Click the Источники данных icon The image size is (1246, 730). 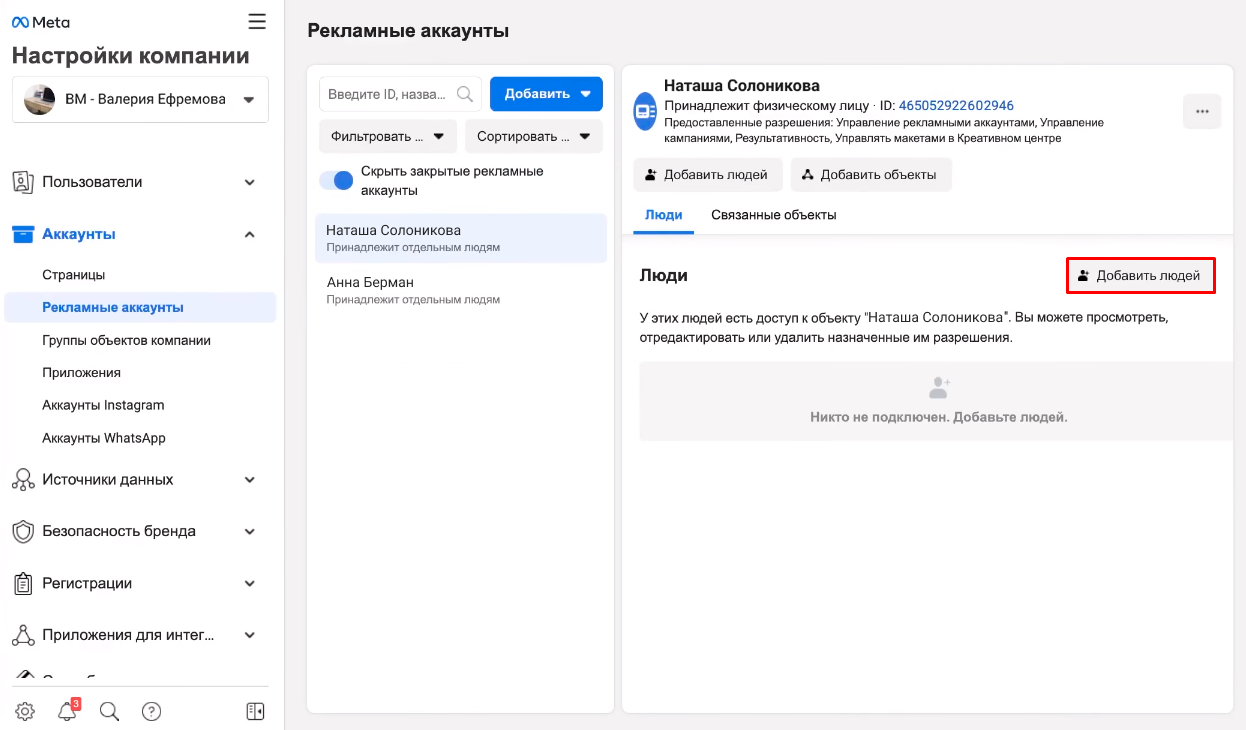tap(23, 480)
